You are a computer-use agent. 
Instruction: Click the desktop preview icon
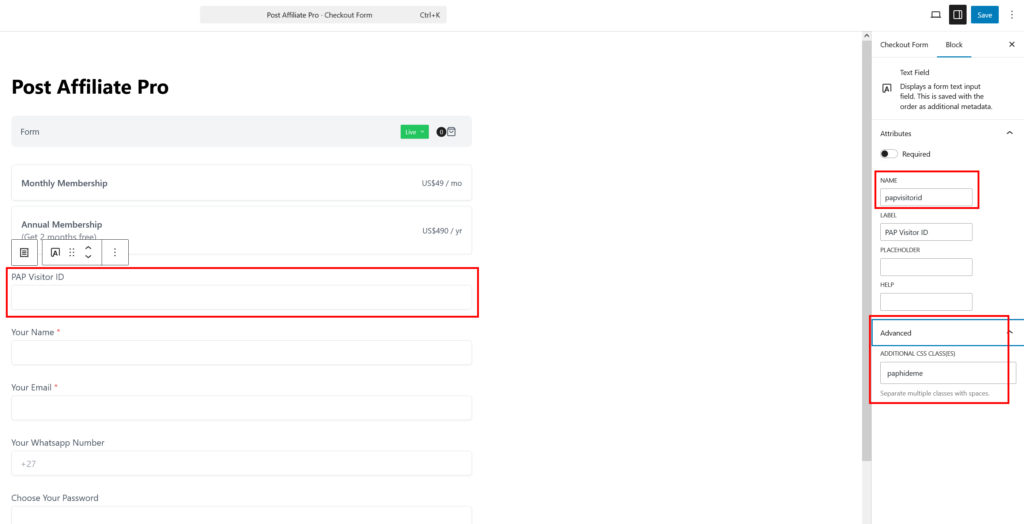(935, 15)
